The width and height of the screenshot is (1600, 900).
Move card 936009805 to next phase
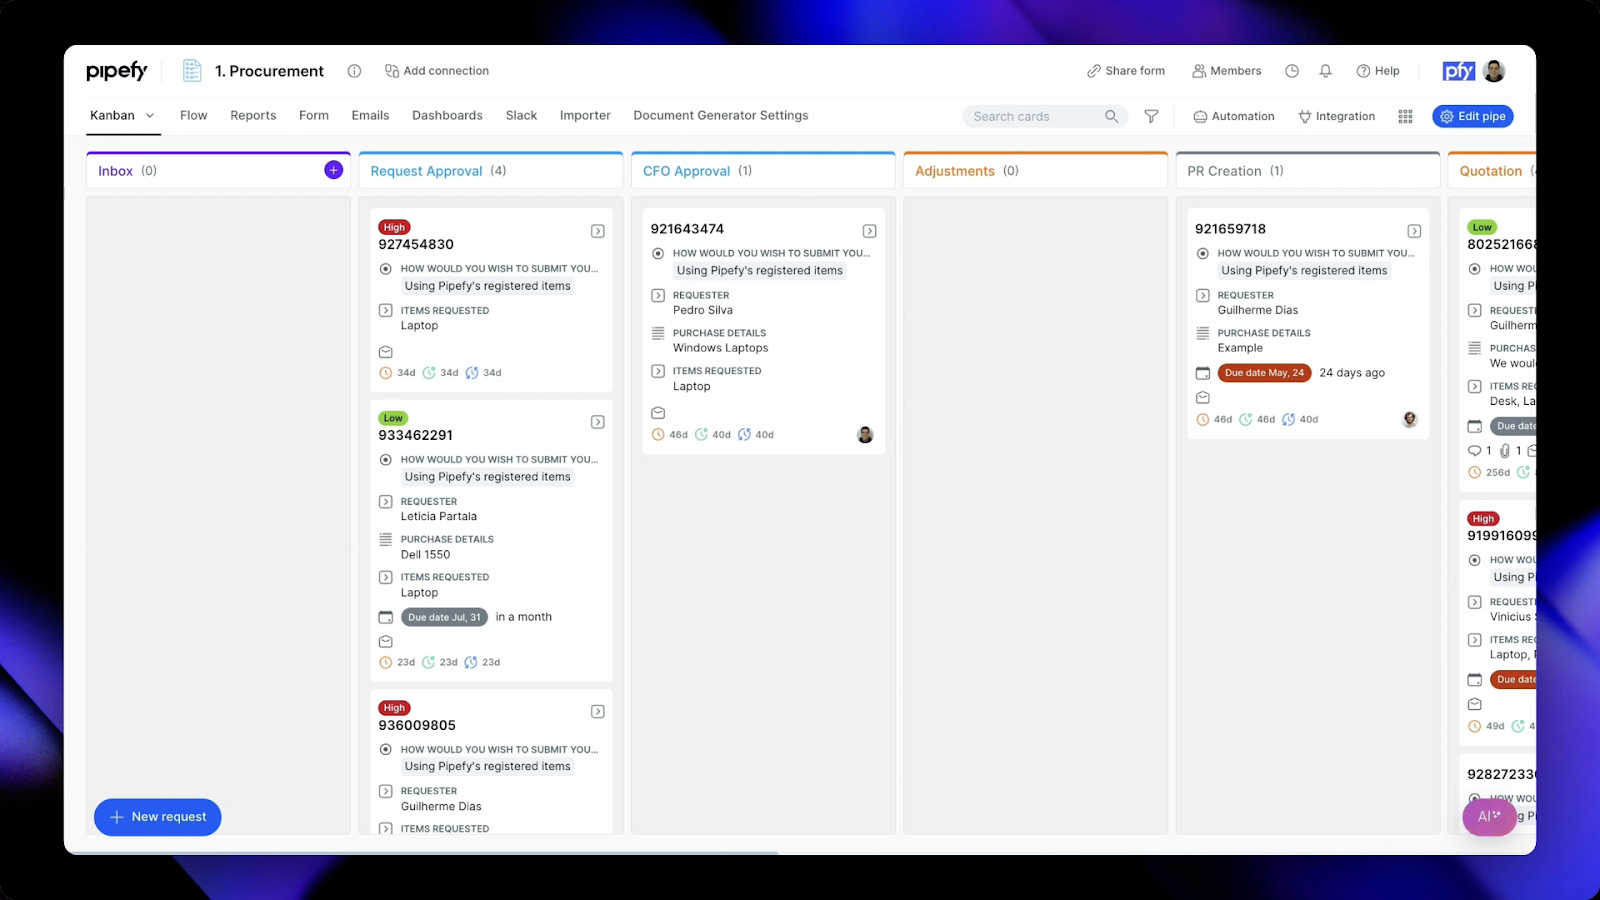(x=598, y=712)
